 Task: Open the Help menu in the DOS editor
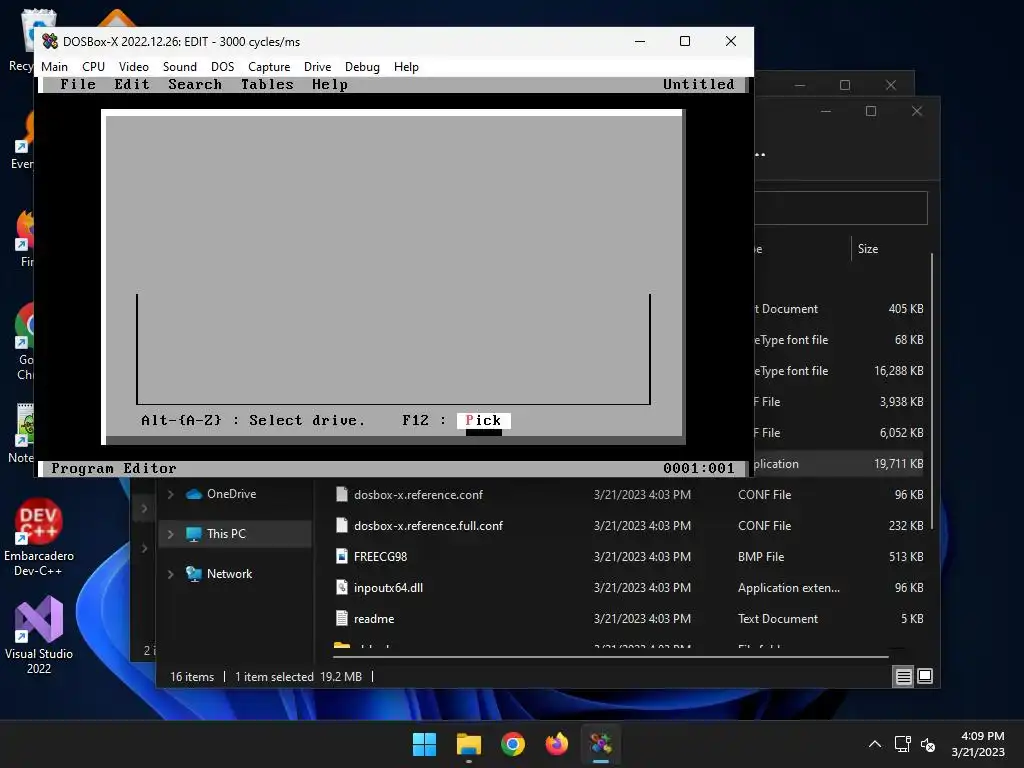click(x=330, y=84)
